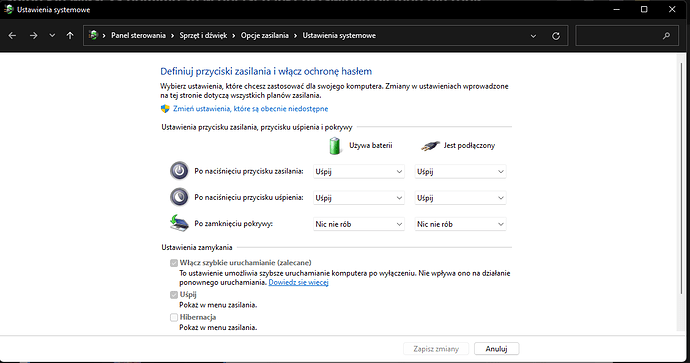Viewport: 690px width, 363px height.
Task: Minimize the Ustawienia systemowe window
Action: click(x=617, y=9)
